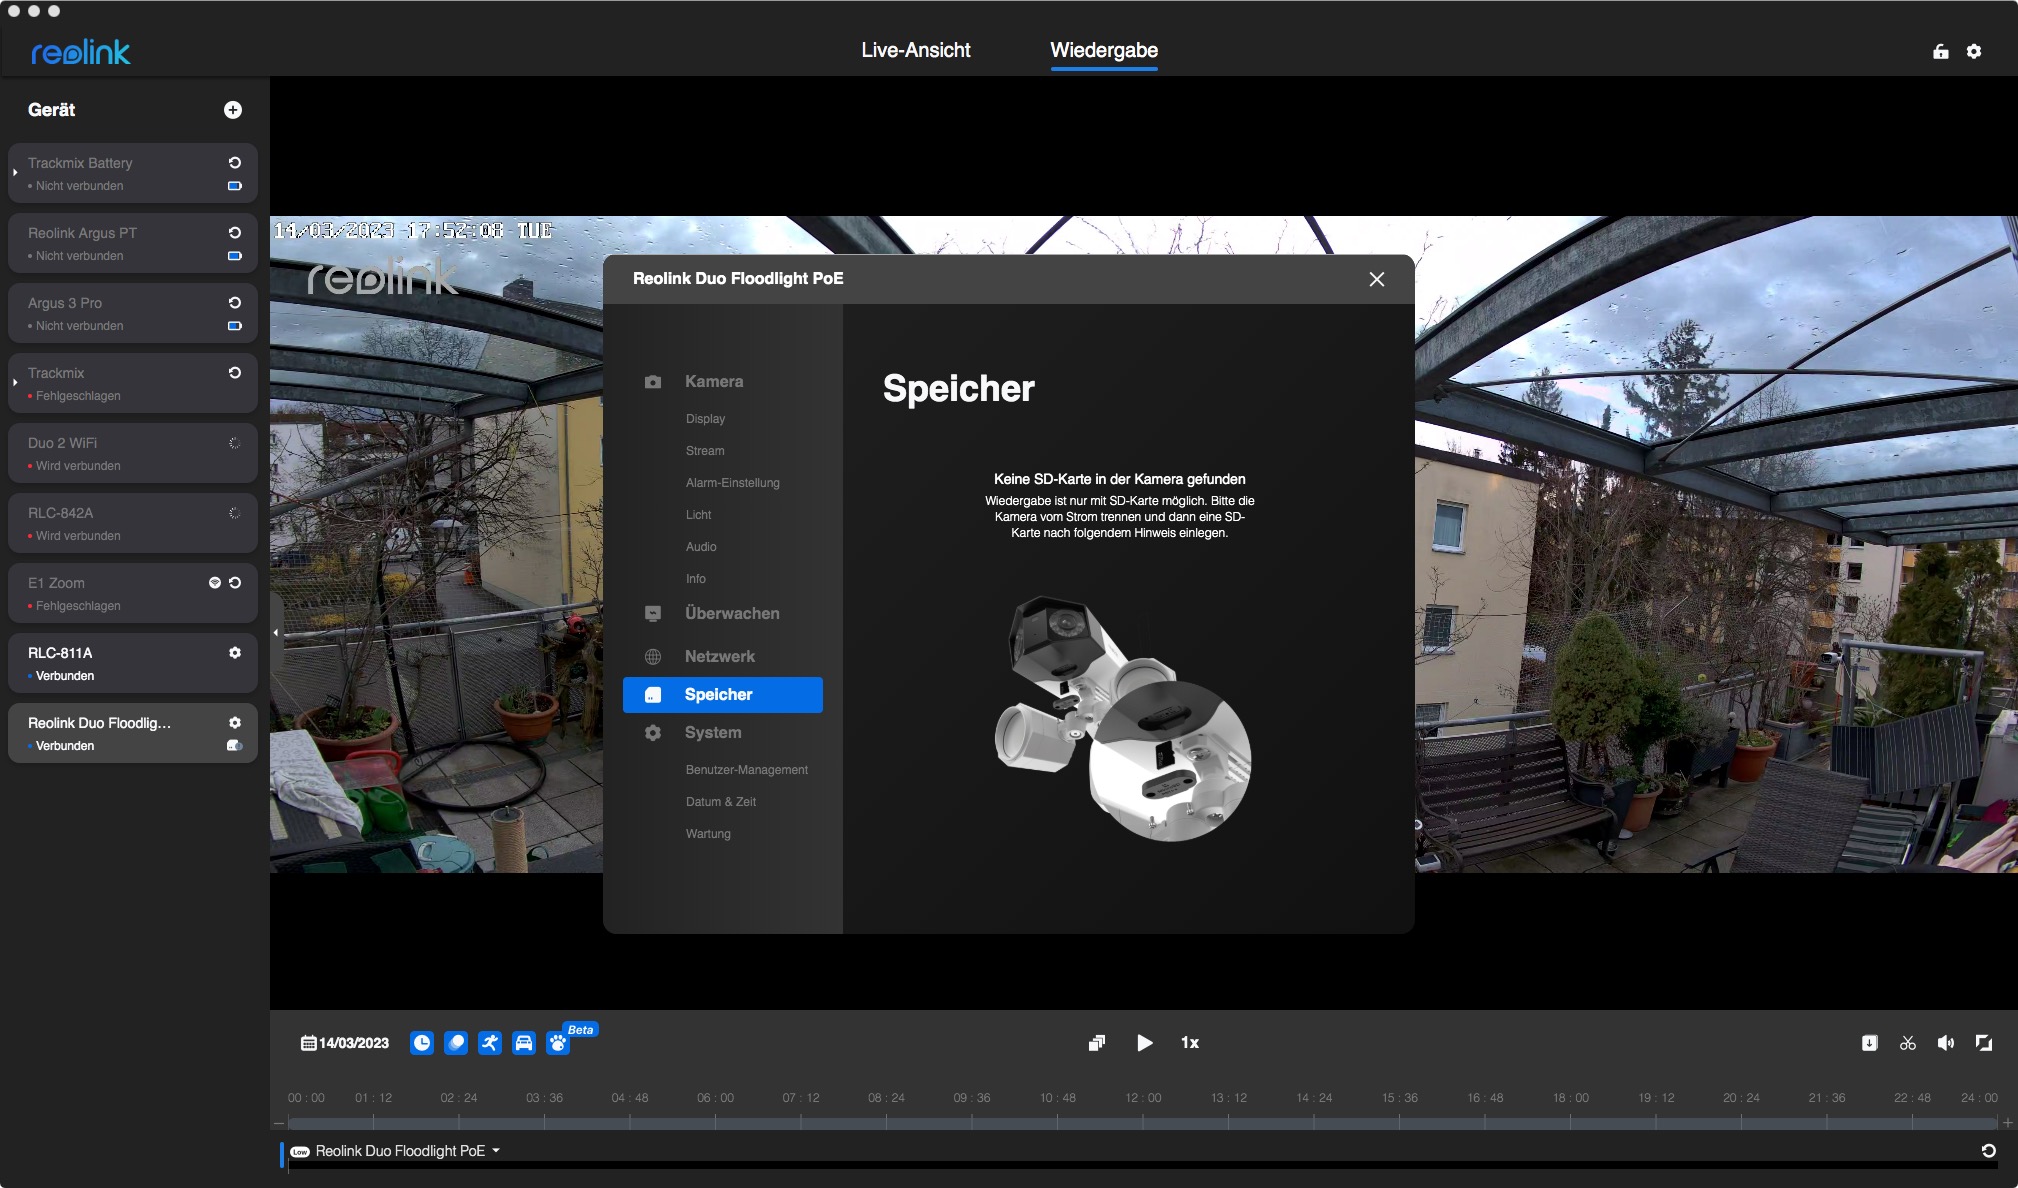
Task: Open the 1x playback speed selector
Action: coord(1190,1042)
